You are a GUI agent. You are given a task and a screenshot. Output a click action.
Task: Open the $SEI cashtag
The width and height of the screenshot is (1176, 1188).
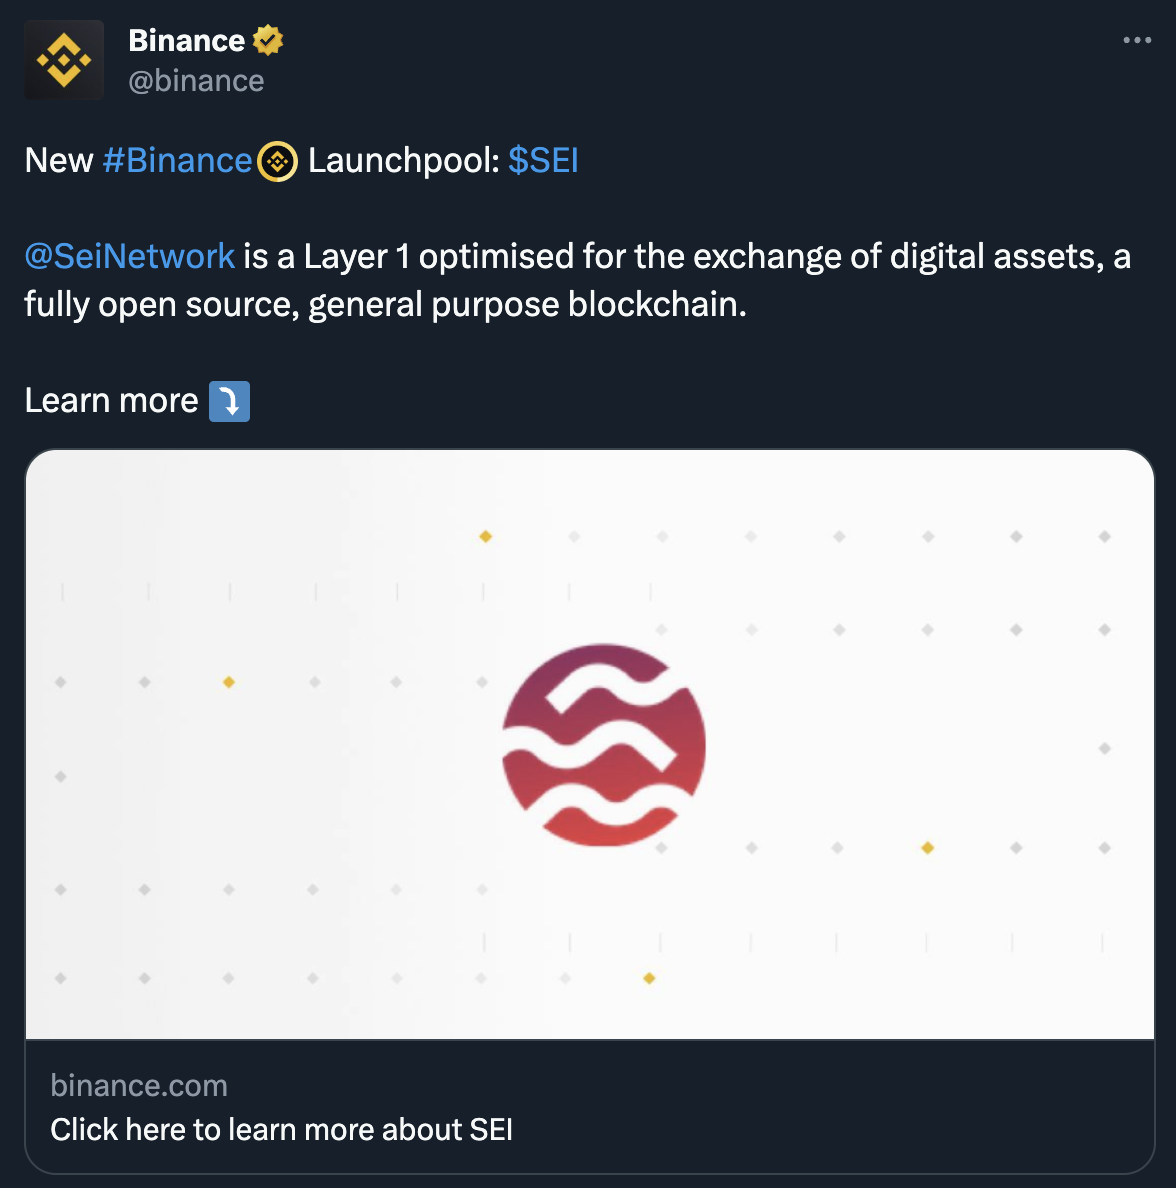point(543,160)
